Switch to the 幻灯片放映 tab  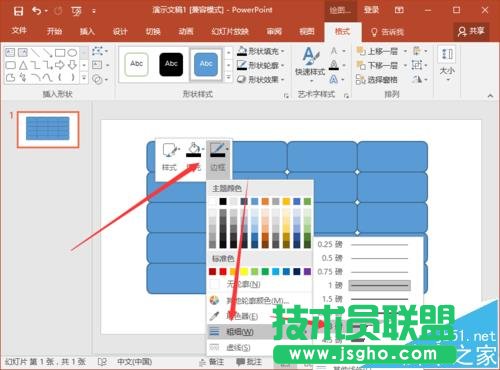(x=230, y=32)
